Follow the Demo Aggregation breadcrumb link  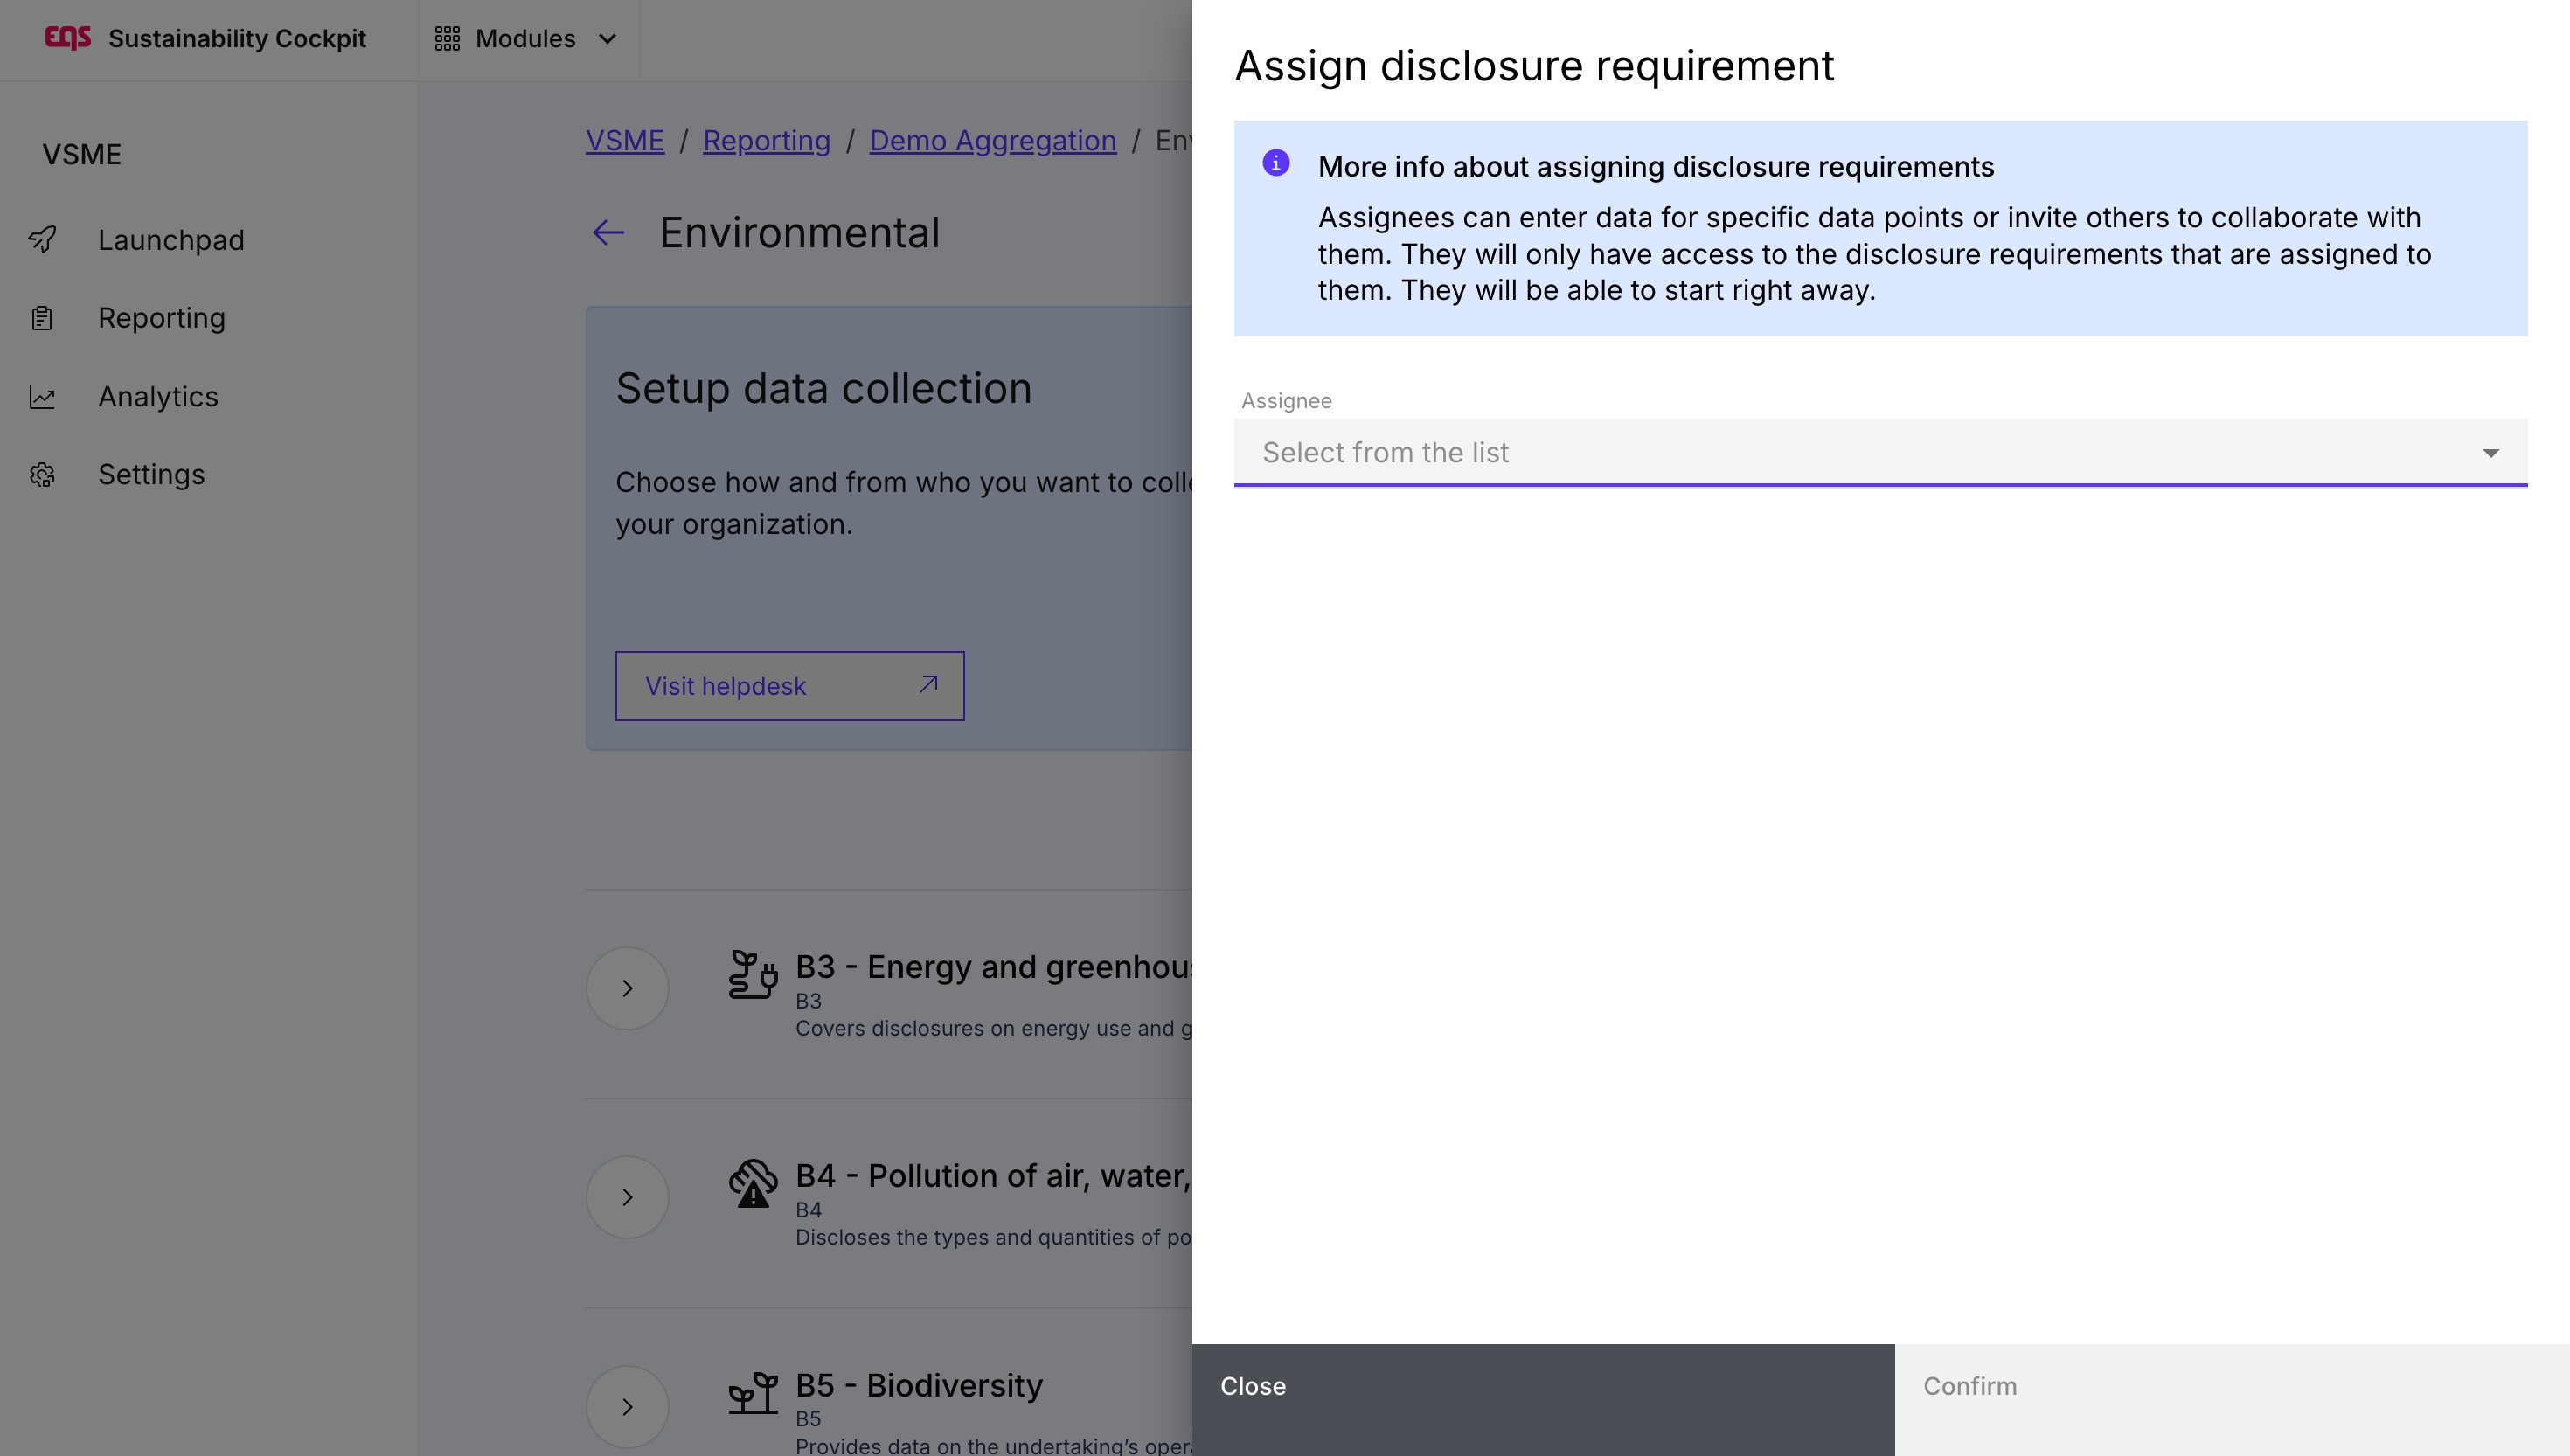coord(992,141)
